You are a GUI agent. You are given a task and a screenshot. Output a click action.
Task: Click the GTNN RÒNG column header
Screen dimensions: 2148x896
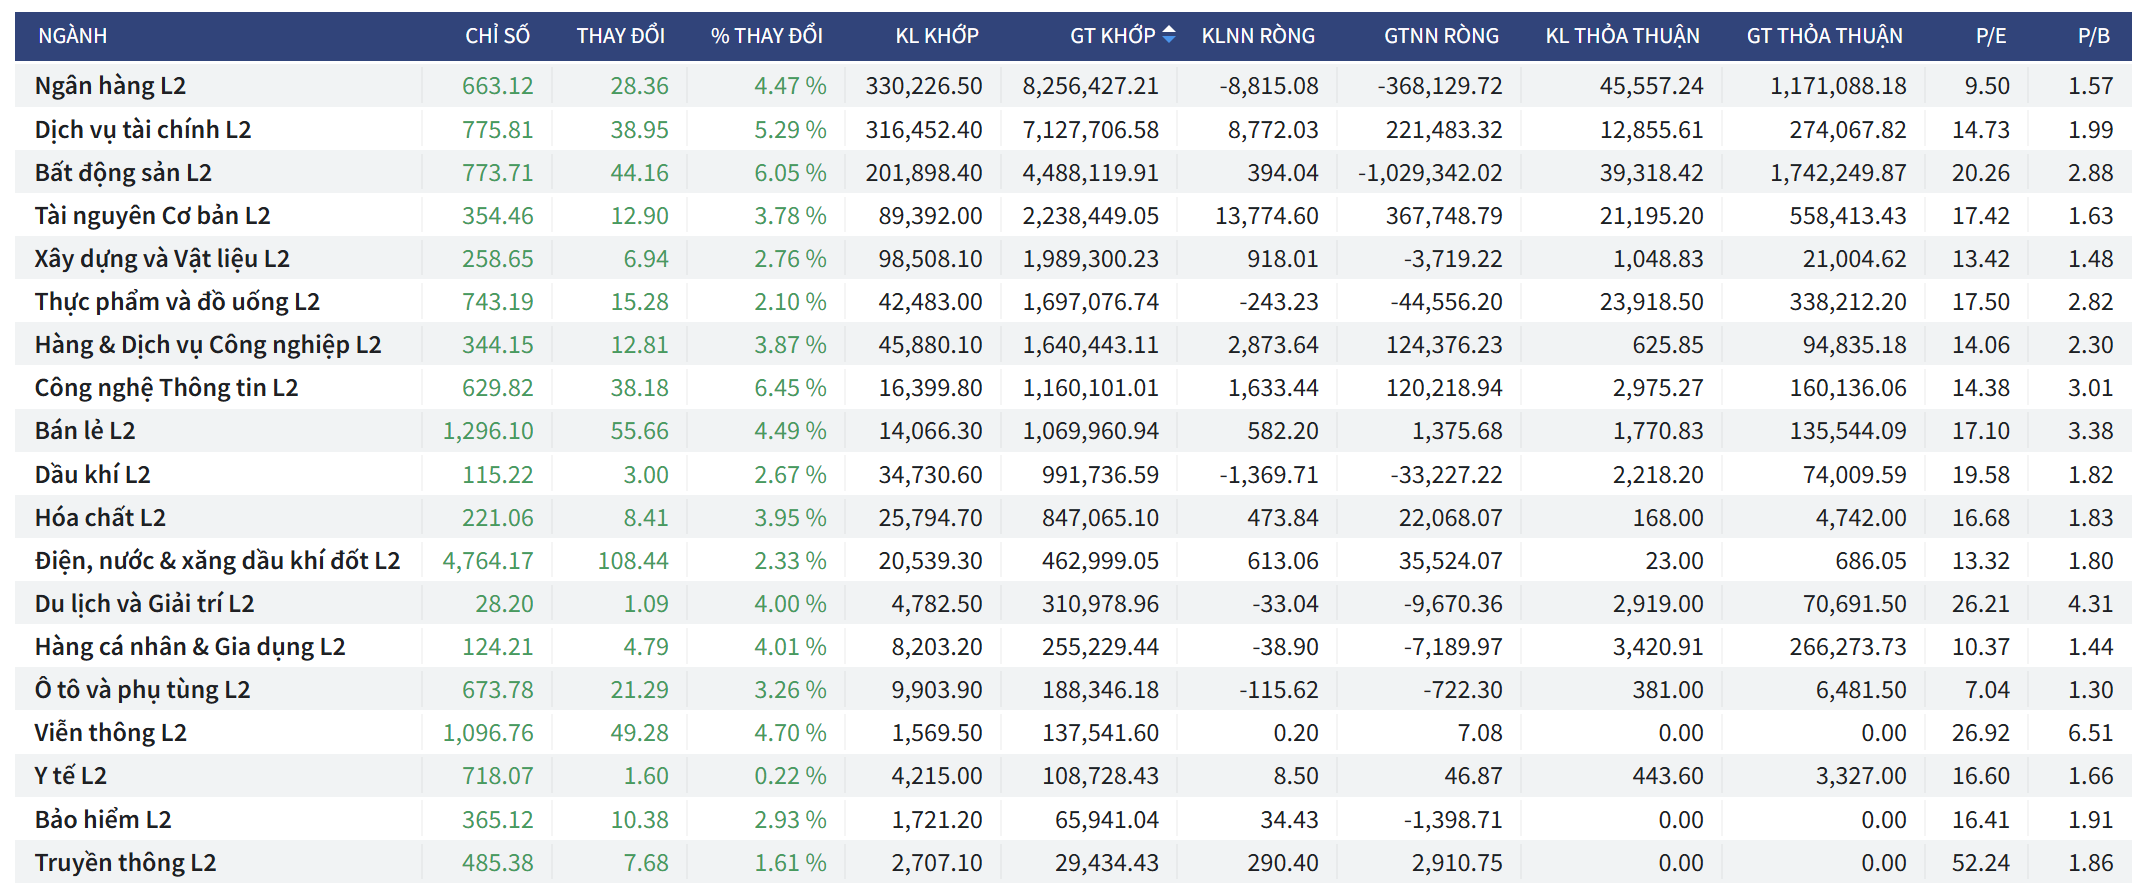point(1440,36)
